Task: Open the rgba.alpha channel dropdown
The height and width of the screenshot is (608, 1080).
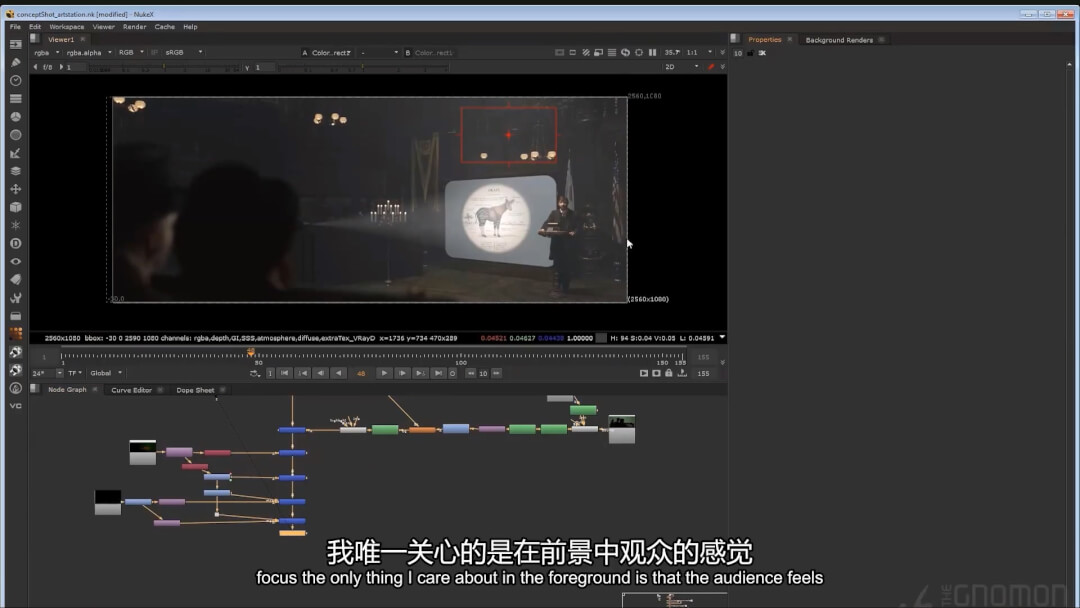Action: (89, 52)
